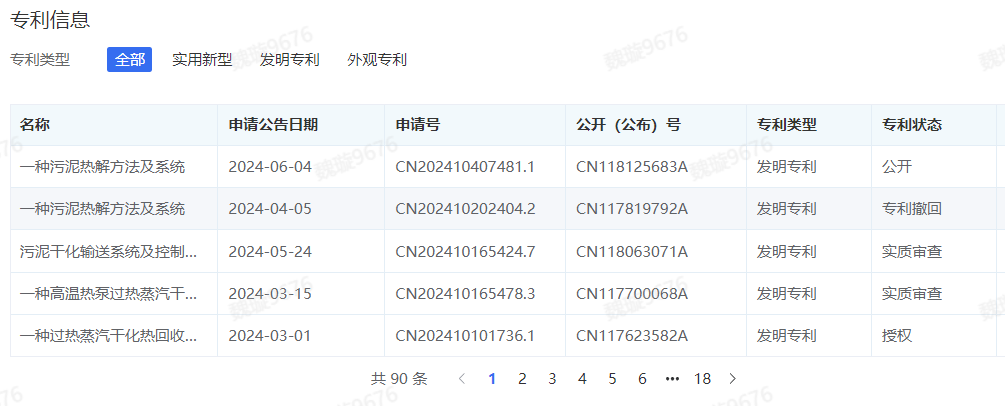1005x406 pixels.
Task: Click the pagination ellipsis to jump pages
Action: click(x=672, y=379)
